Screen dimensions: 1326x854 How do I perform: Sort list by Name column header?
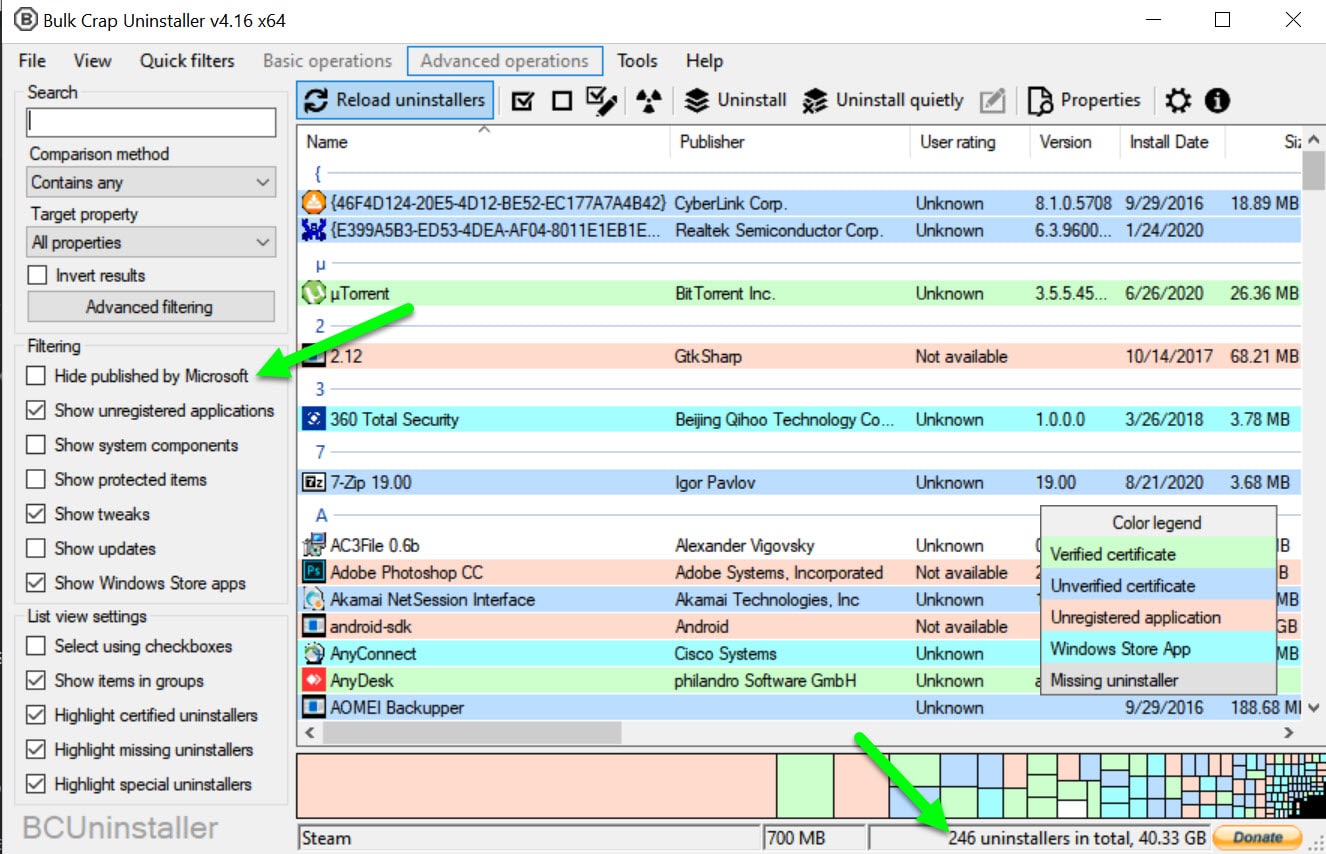[x=483, y=142]
